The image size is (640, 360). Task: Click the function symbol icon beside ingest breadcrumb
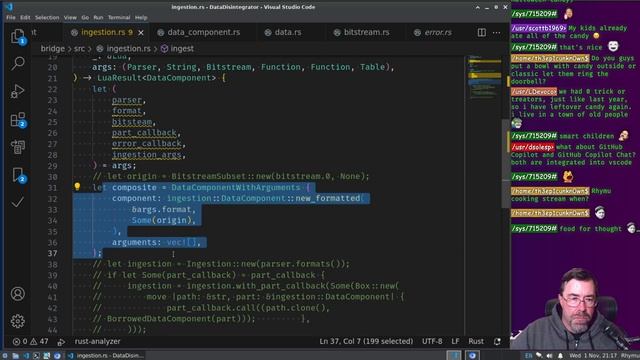click(x=164, y=49)
